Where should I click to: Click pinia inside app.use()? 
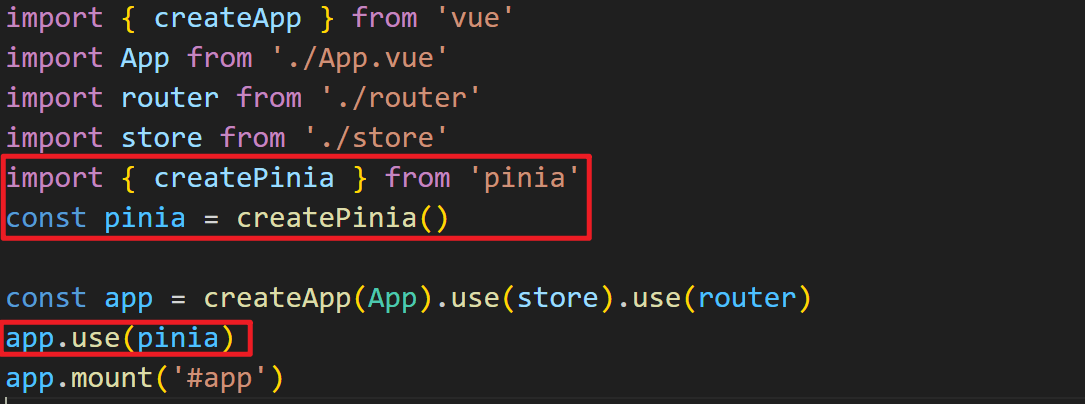pyautogui.click(x=177, y=338)
